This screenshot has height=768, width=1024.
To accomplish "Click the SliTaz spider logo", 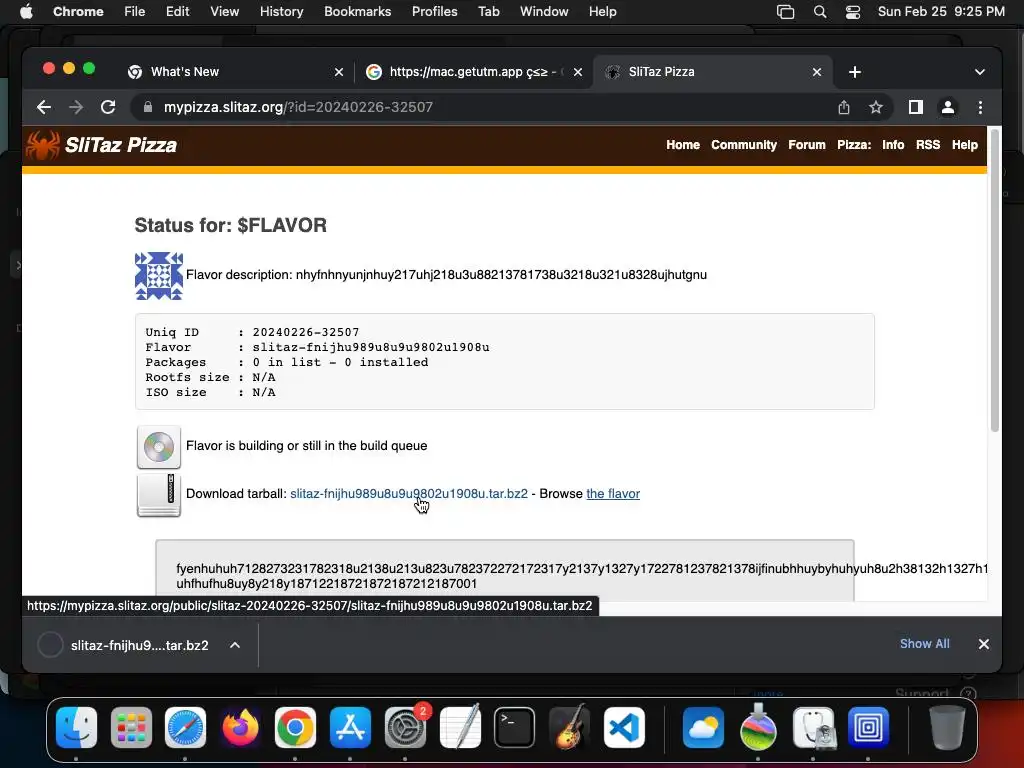I will [x=43, y=145].
